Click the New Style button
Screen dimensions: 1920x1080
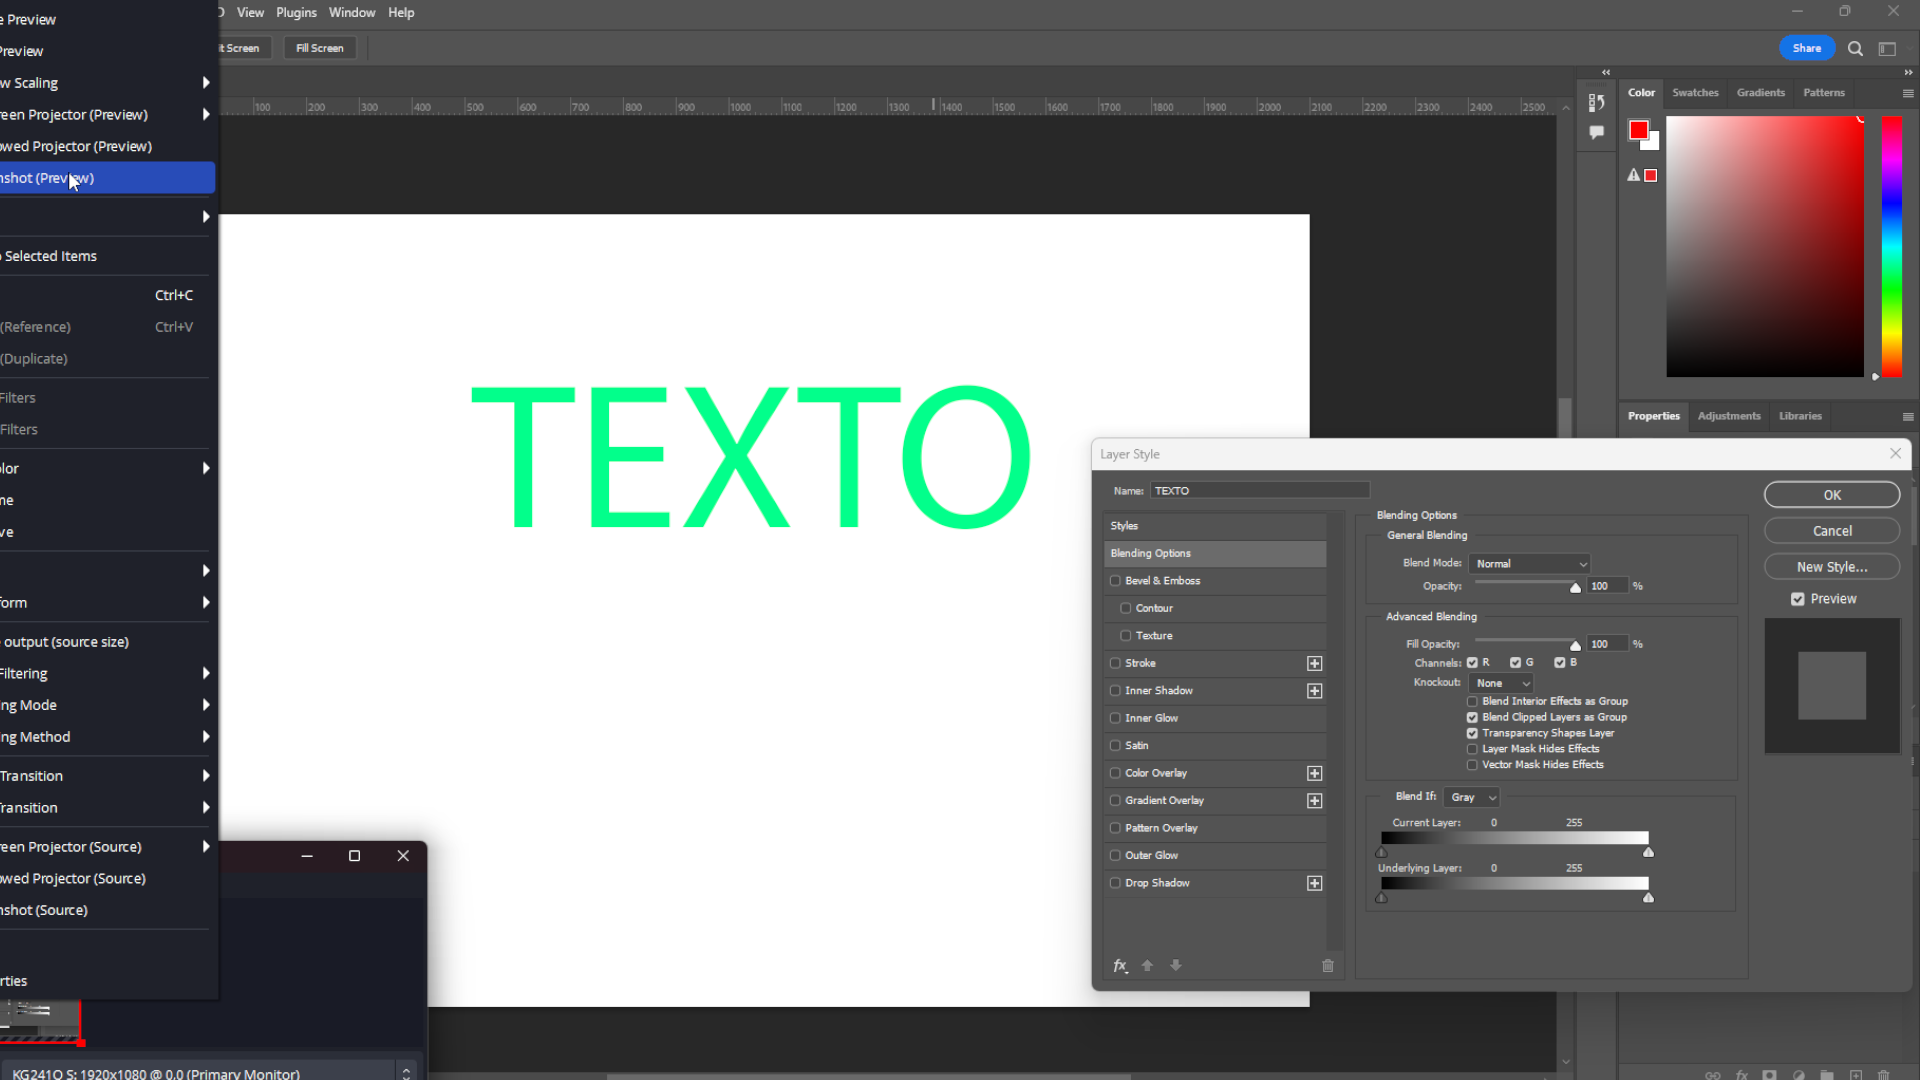click(1831, 566)
